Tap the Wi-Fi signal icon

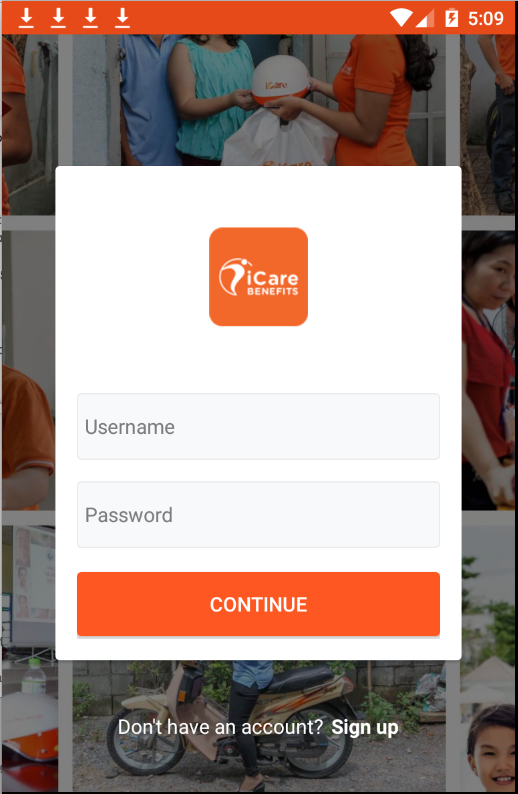pyautogui.click(x=401, y=18)
